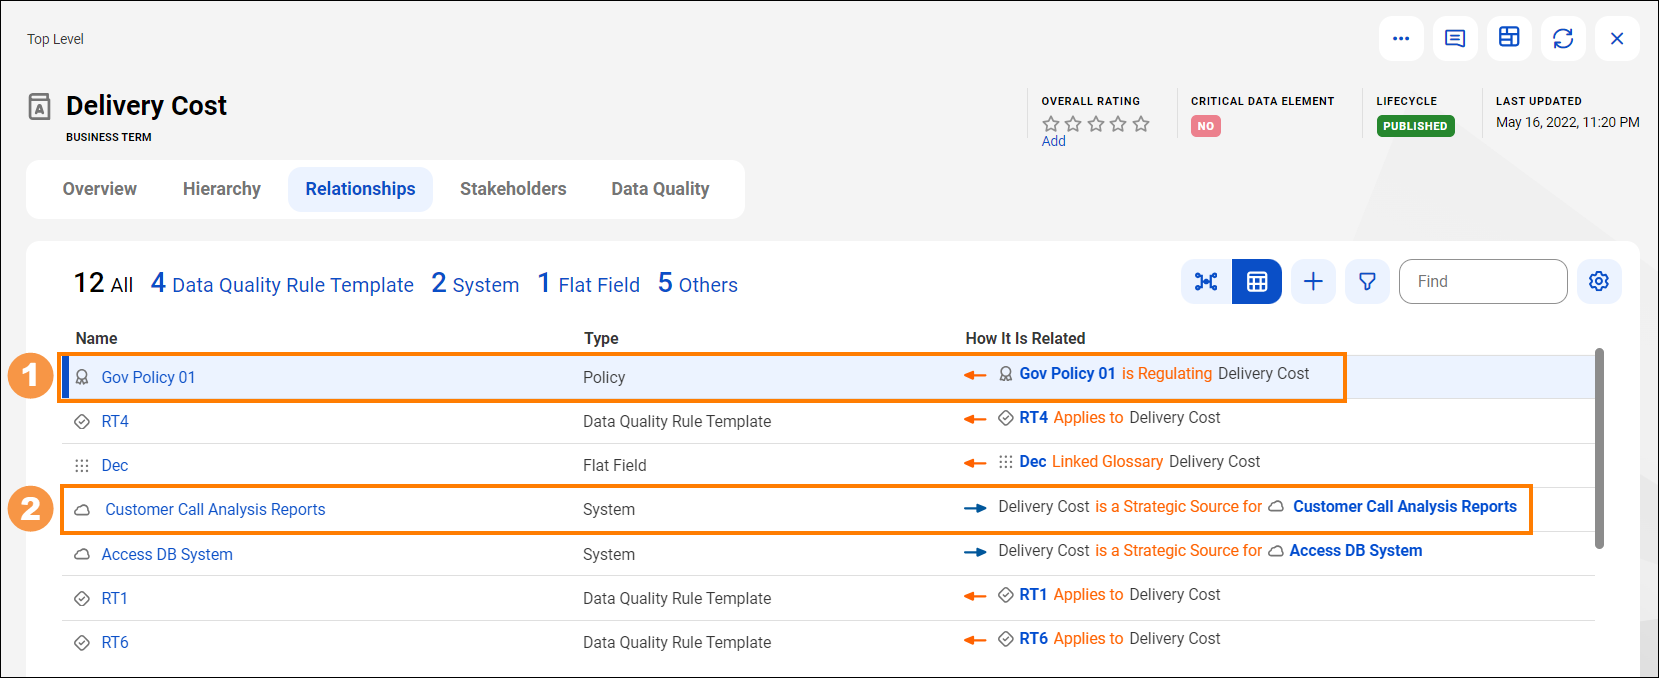1659x678 pixels.
Task: Open the more options ellipsis menu
Action: [x=1401, y=39]
